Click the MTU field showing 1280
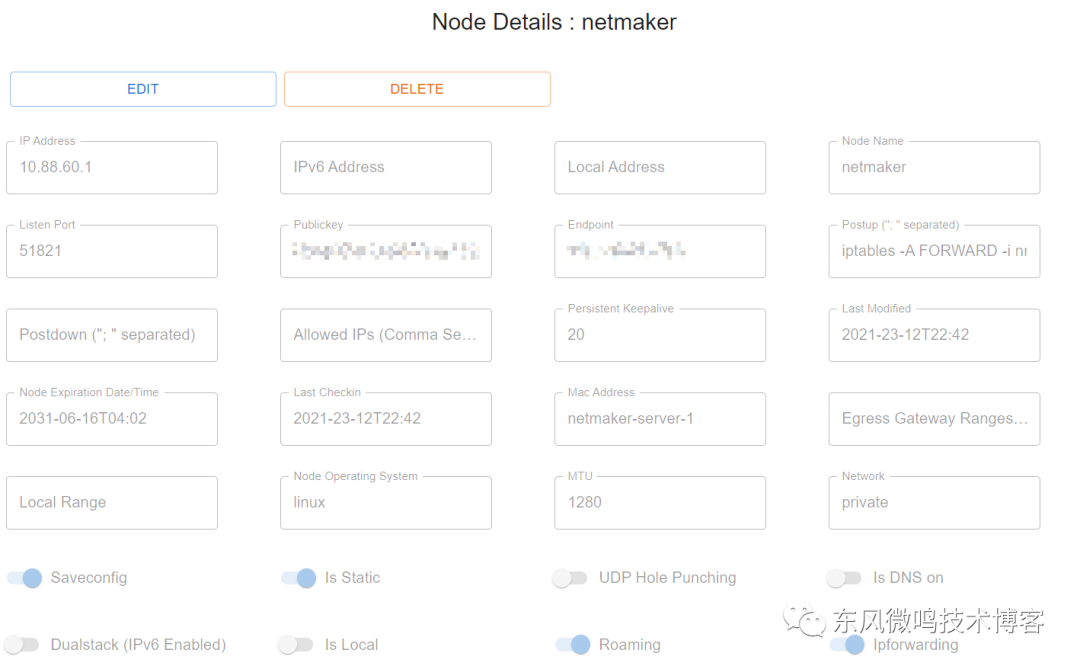Screen dimensions: 1080x669 coord(660,503)
